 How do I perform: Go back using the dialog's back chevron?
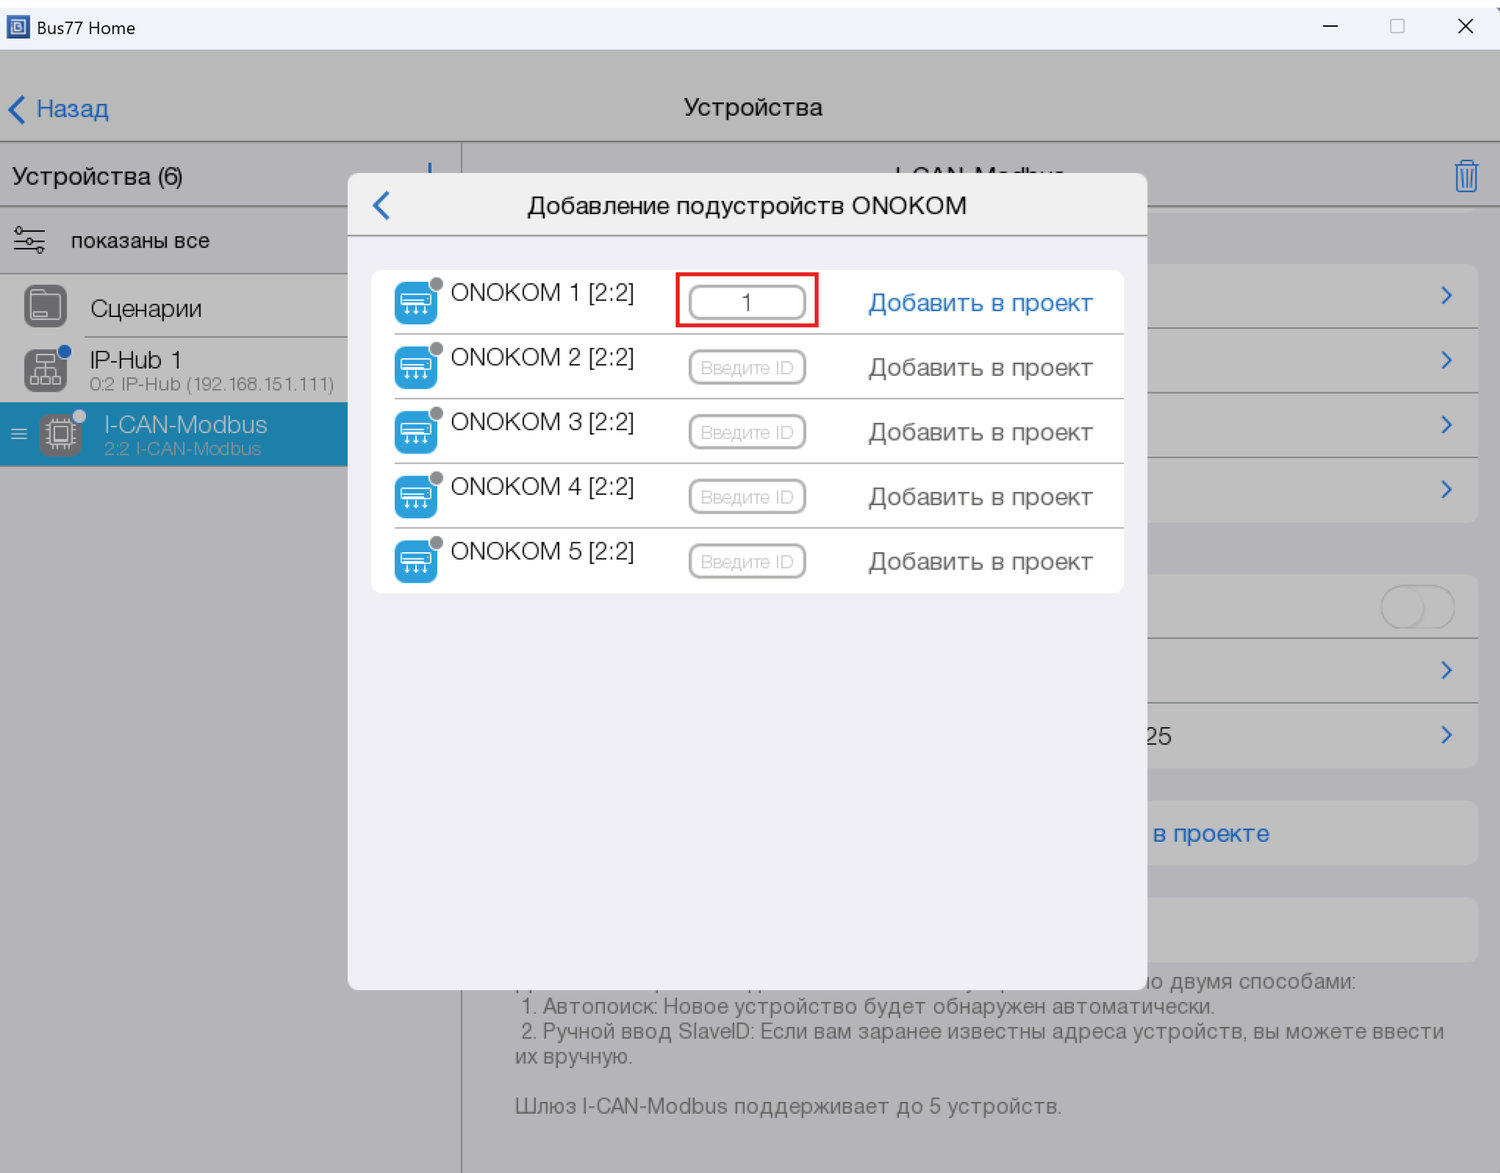(381, 205)
